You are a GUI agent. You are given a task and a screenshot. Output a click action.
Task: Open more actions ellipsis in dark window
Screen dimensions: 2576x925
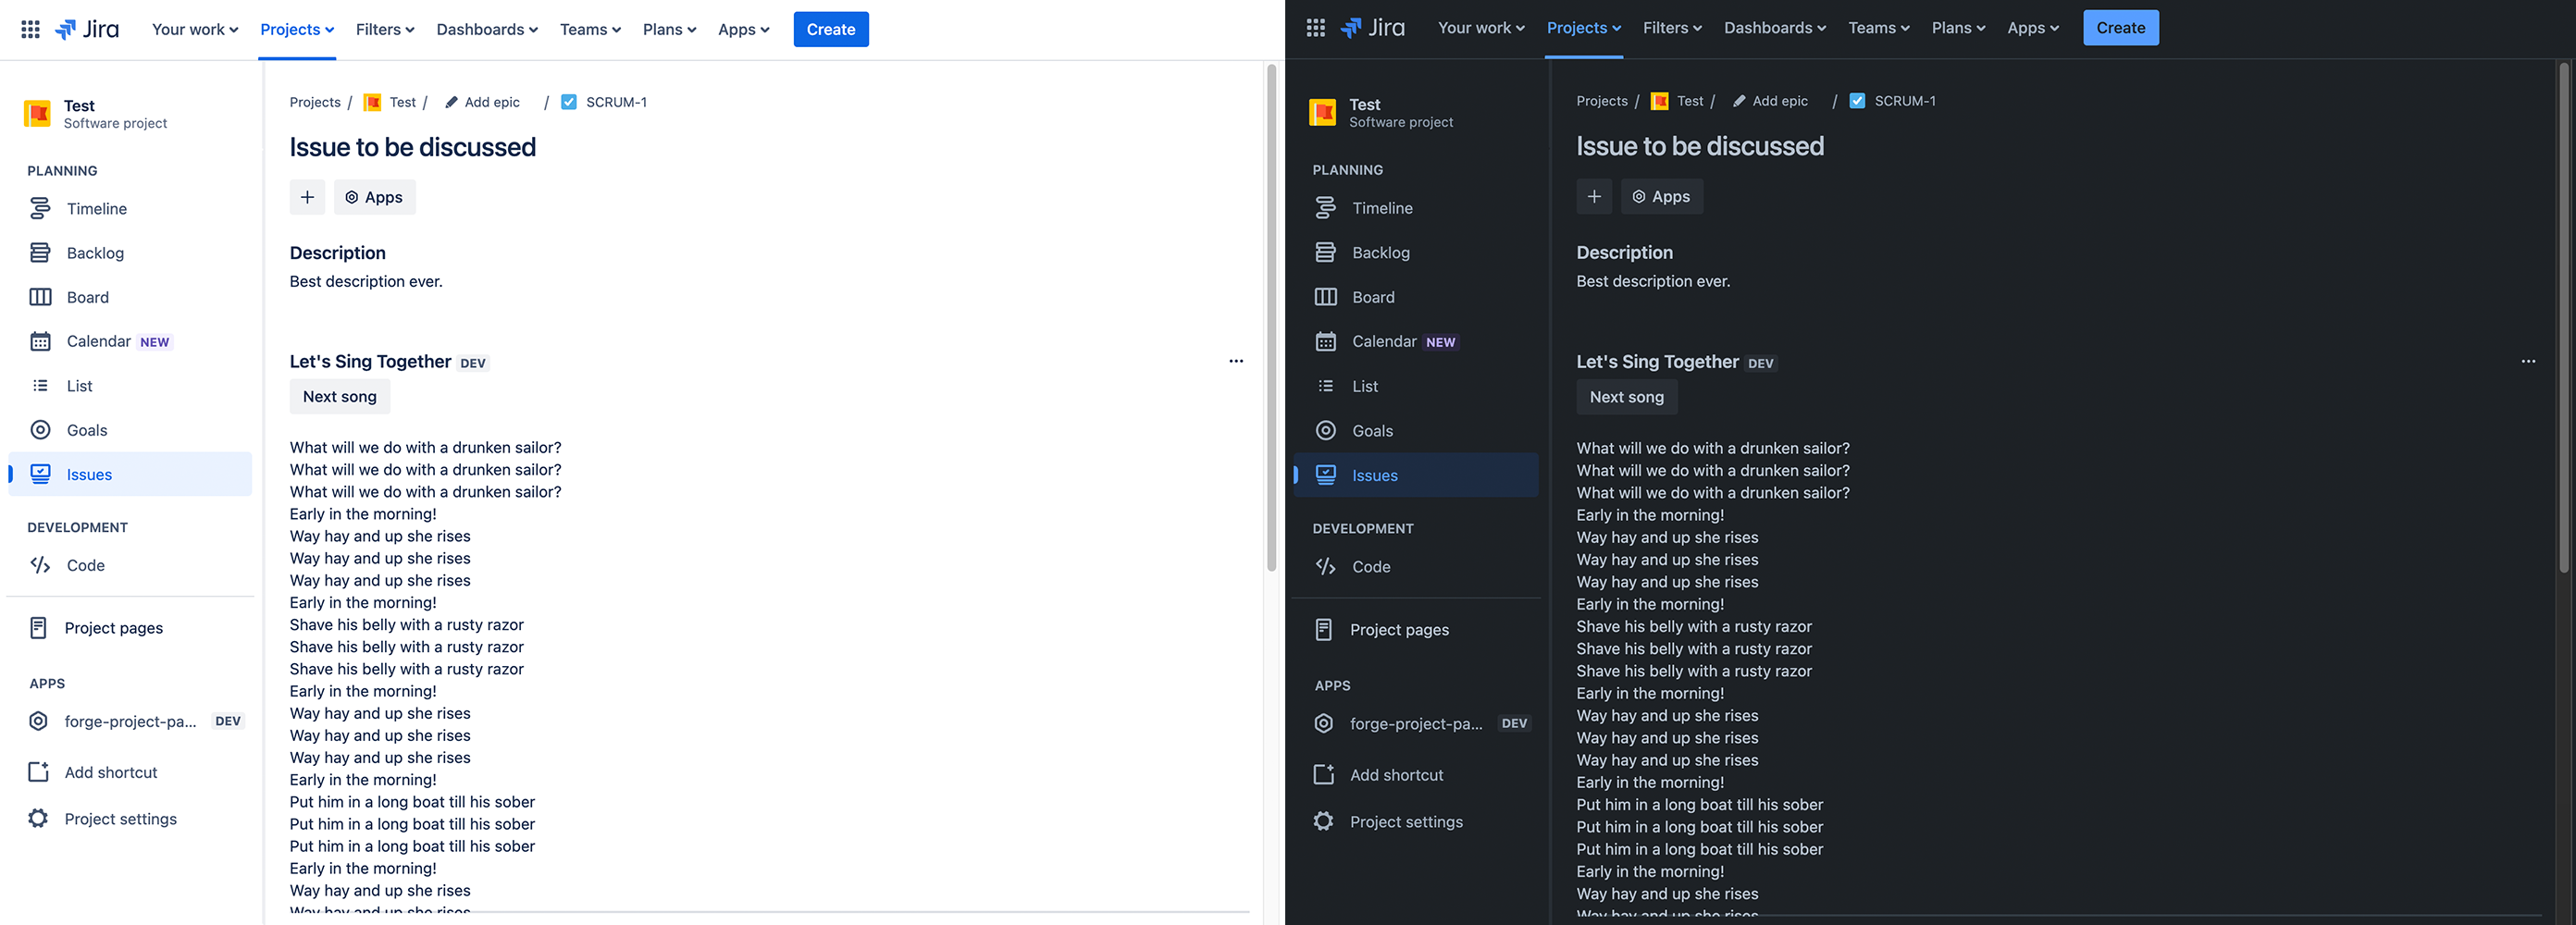pos(2528,361)
